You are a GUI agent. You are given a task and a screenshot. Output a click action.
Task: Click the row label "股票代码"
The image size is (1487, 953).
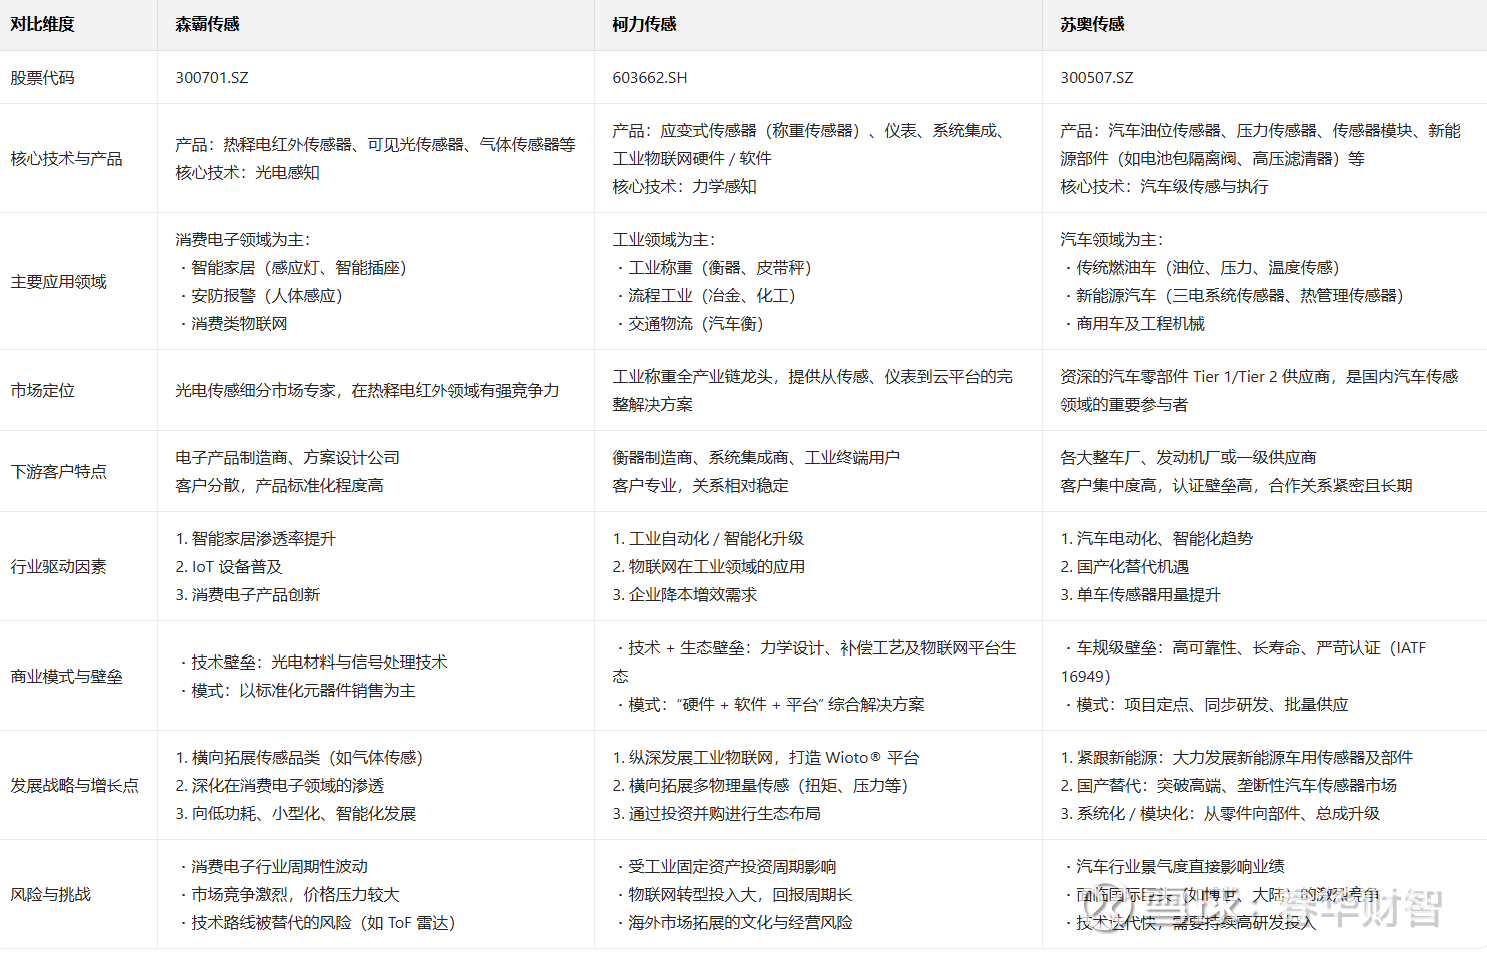43,78
